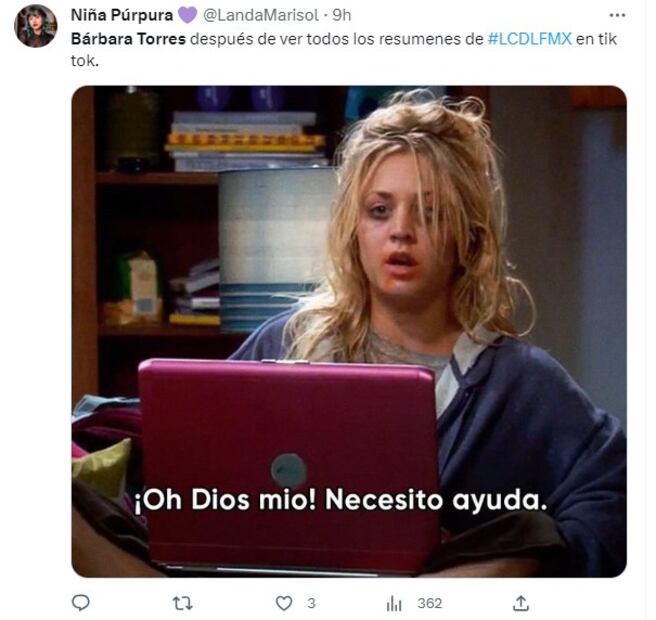Click the purple heart emoji beside name
656x620 pixels.
(x=187, y=15)
